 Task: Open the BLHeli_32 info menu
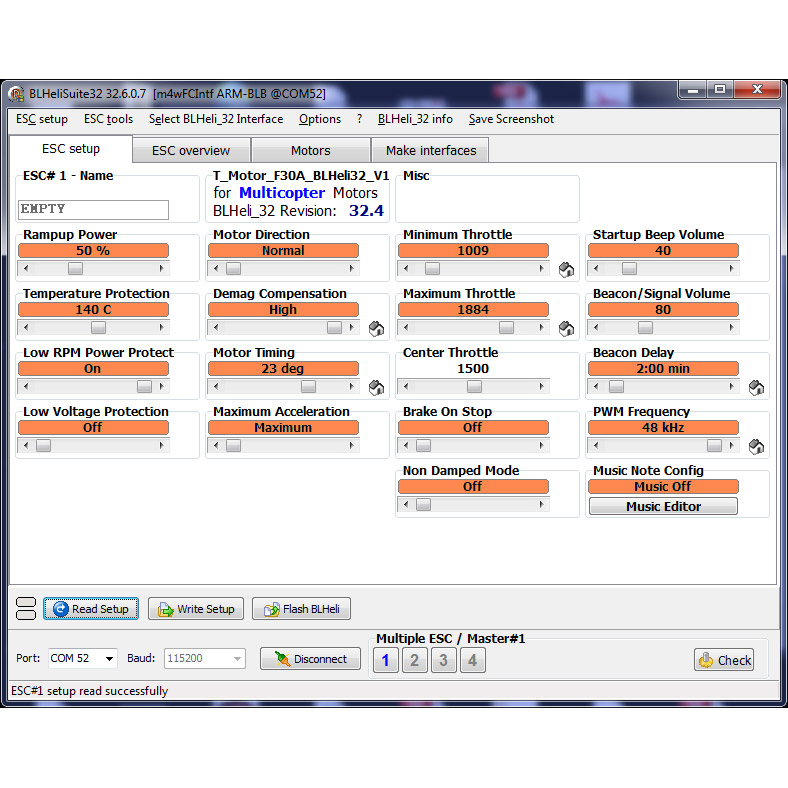[415, 119]
